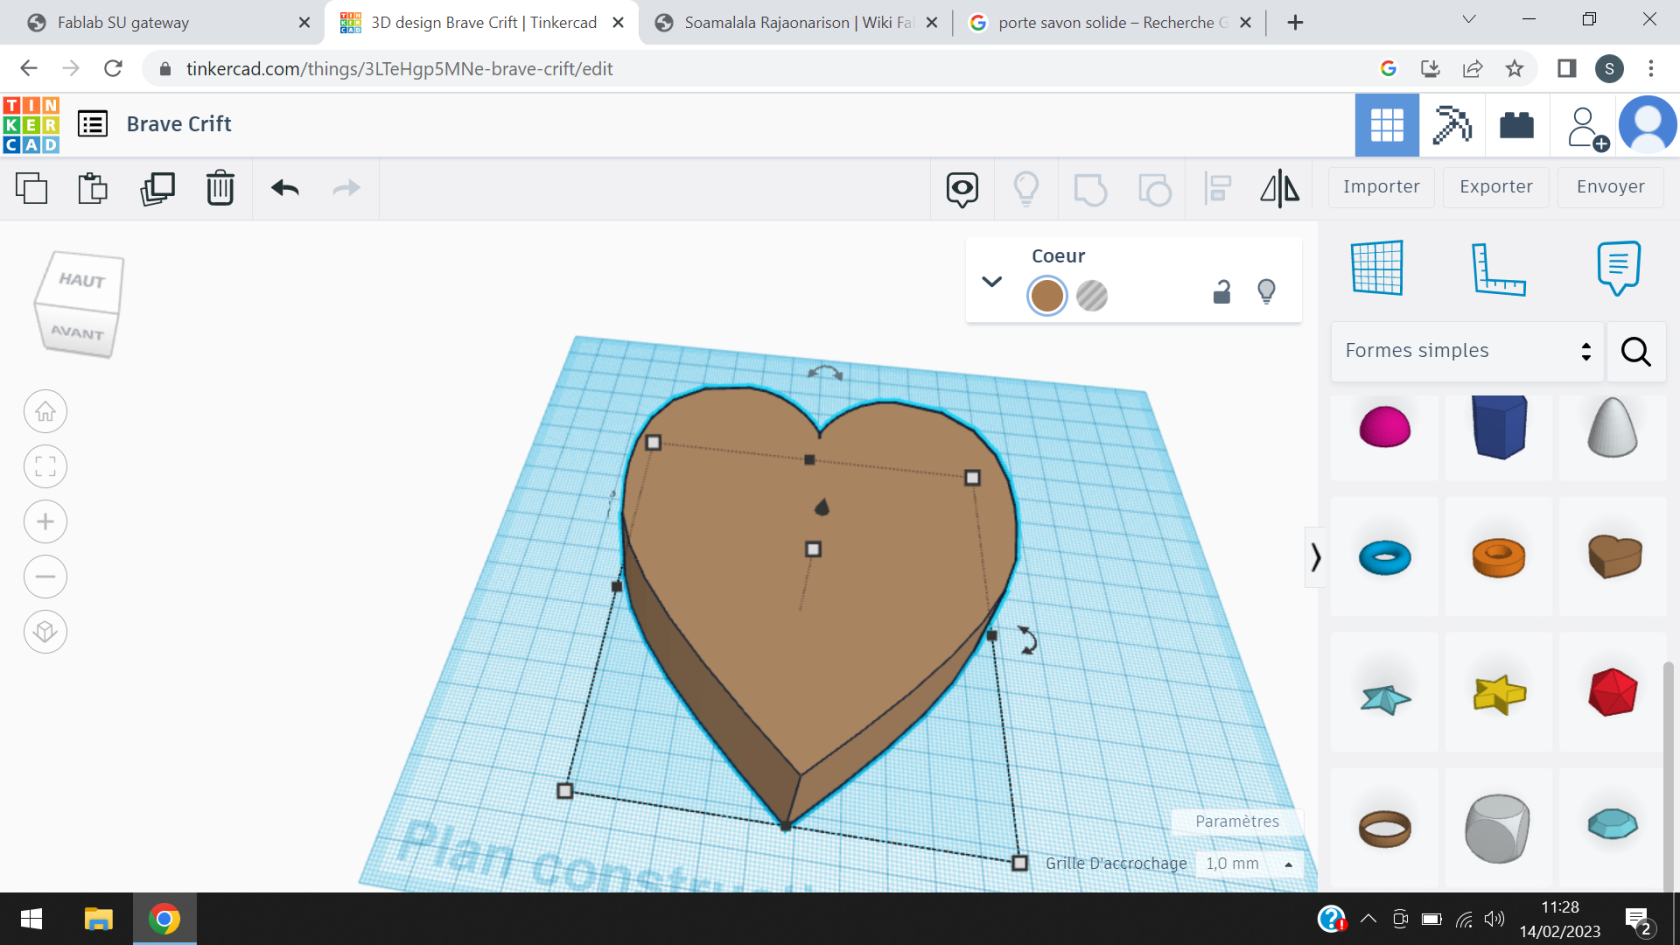The image size is (1680, 945).
Task: Click the Mirror tool icon
Action: (1280, 188)
